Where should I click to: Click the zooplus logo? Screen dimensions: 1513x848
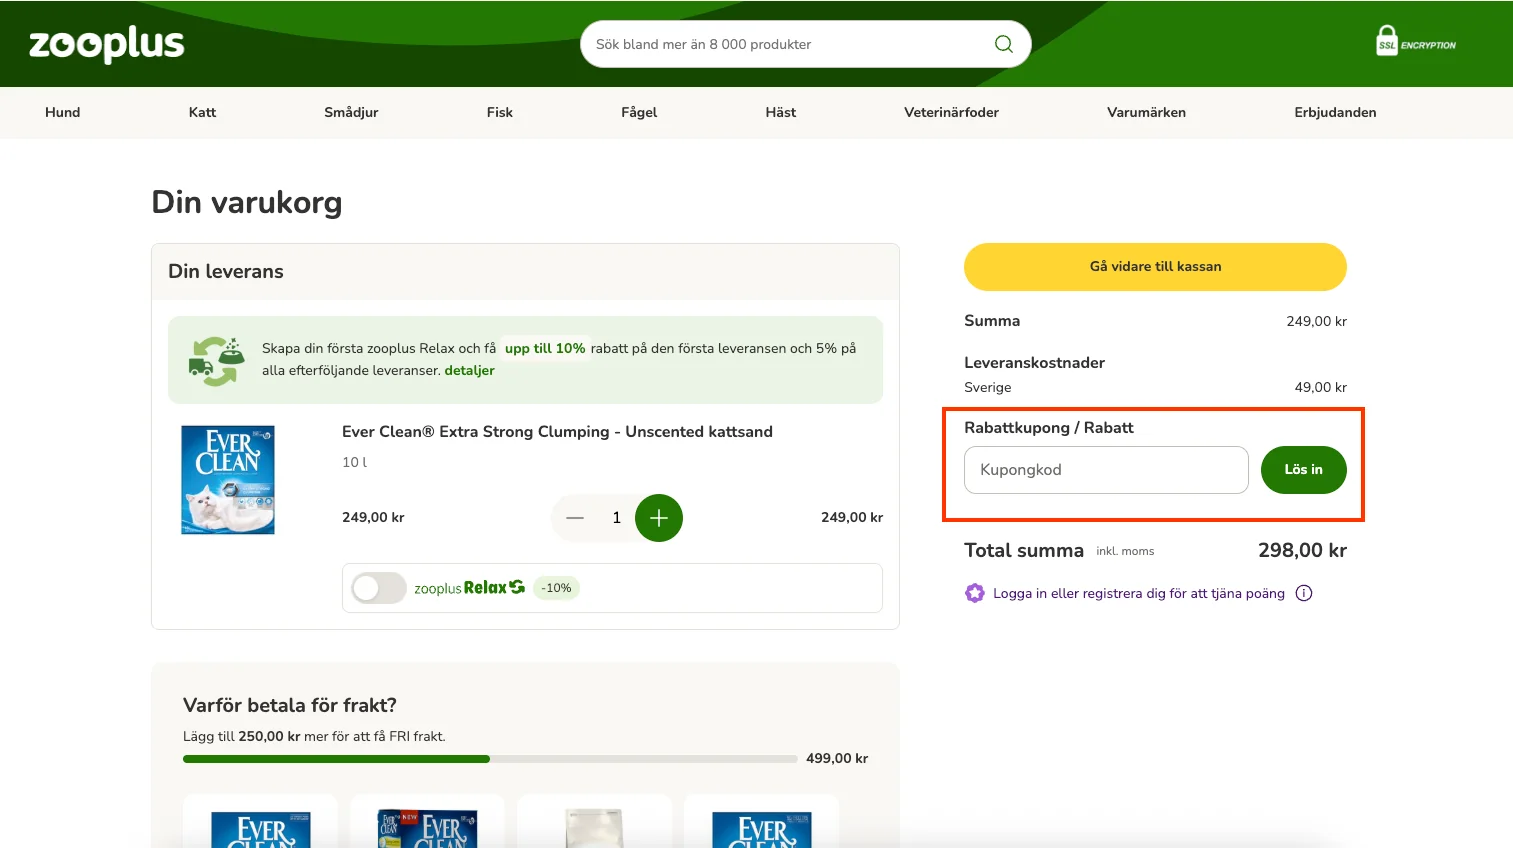[107, 44]
